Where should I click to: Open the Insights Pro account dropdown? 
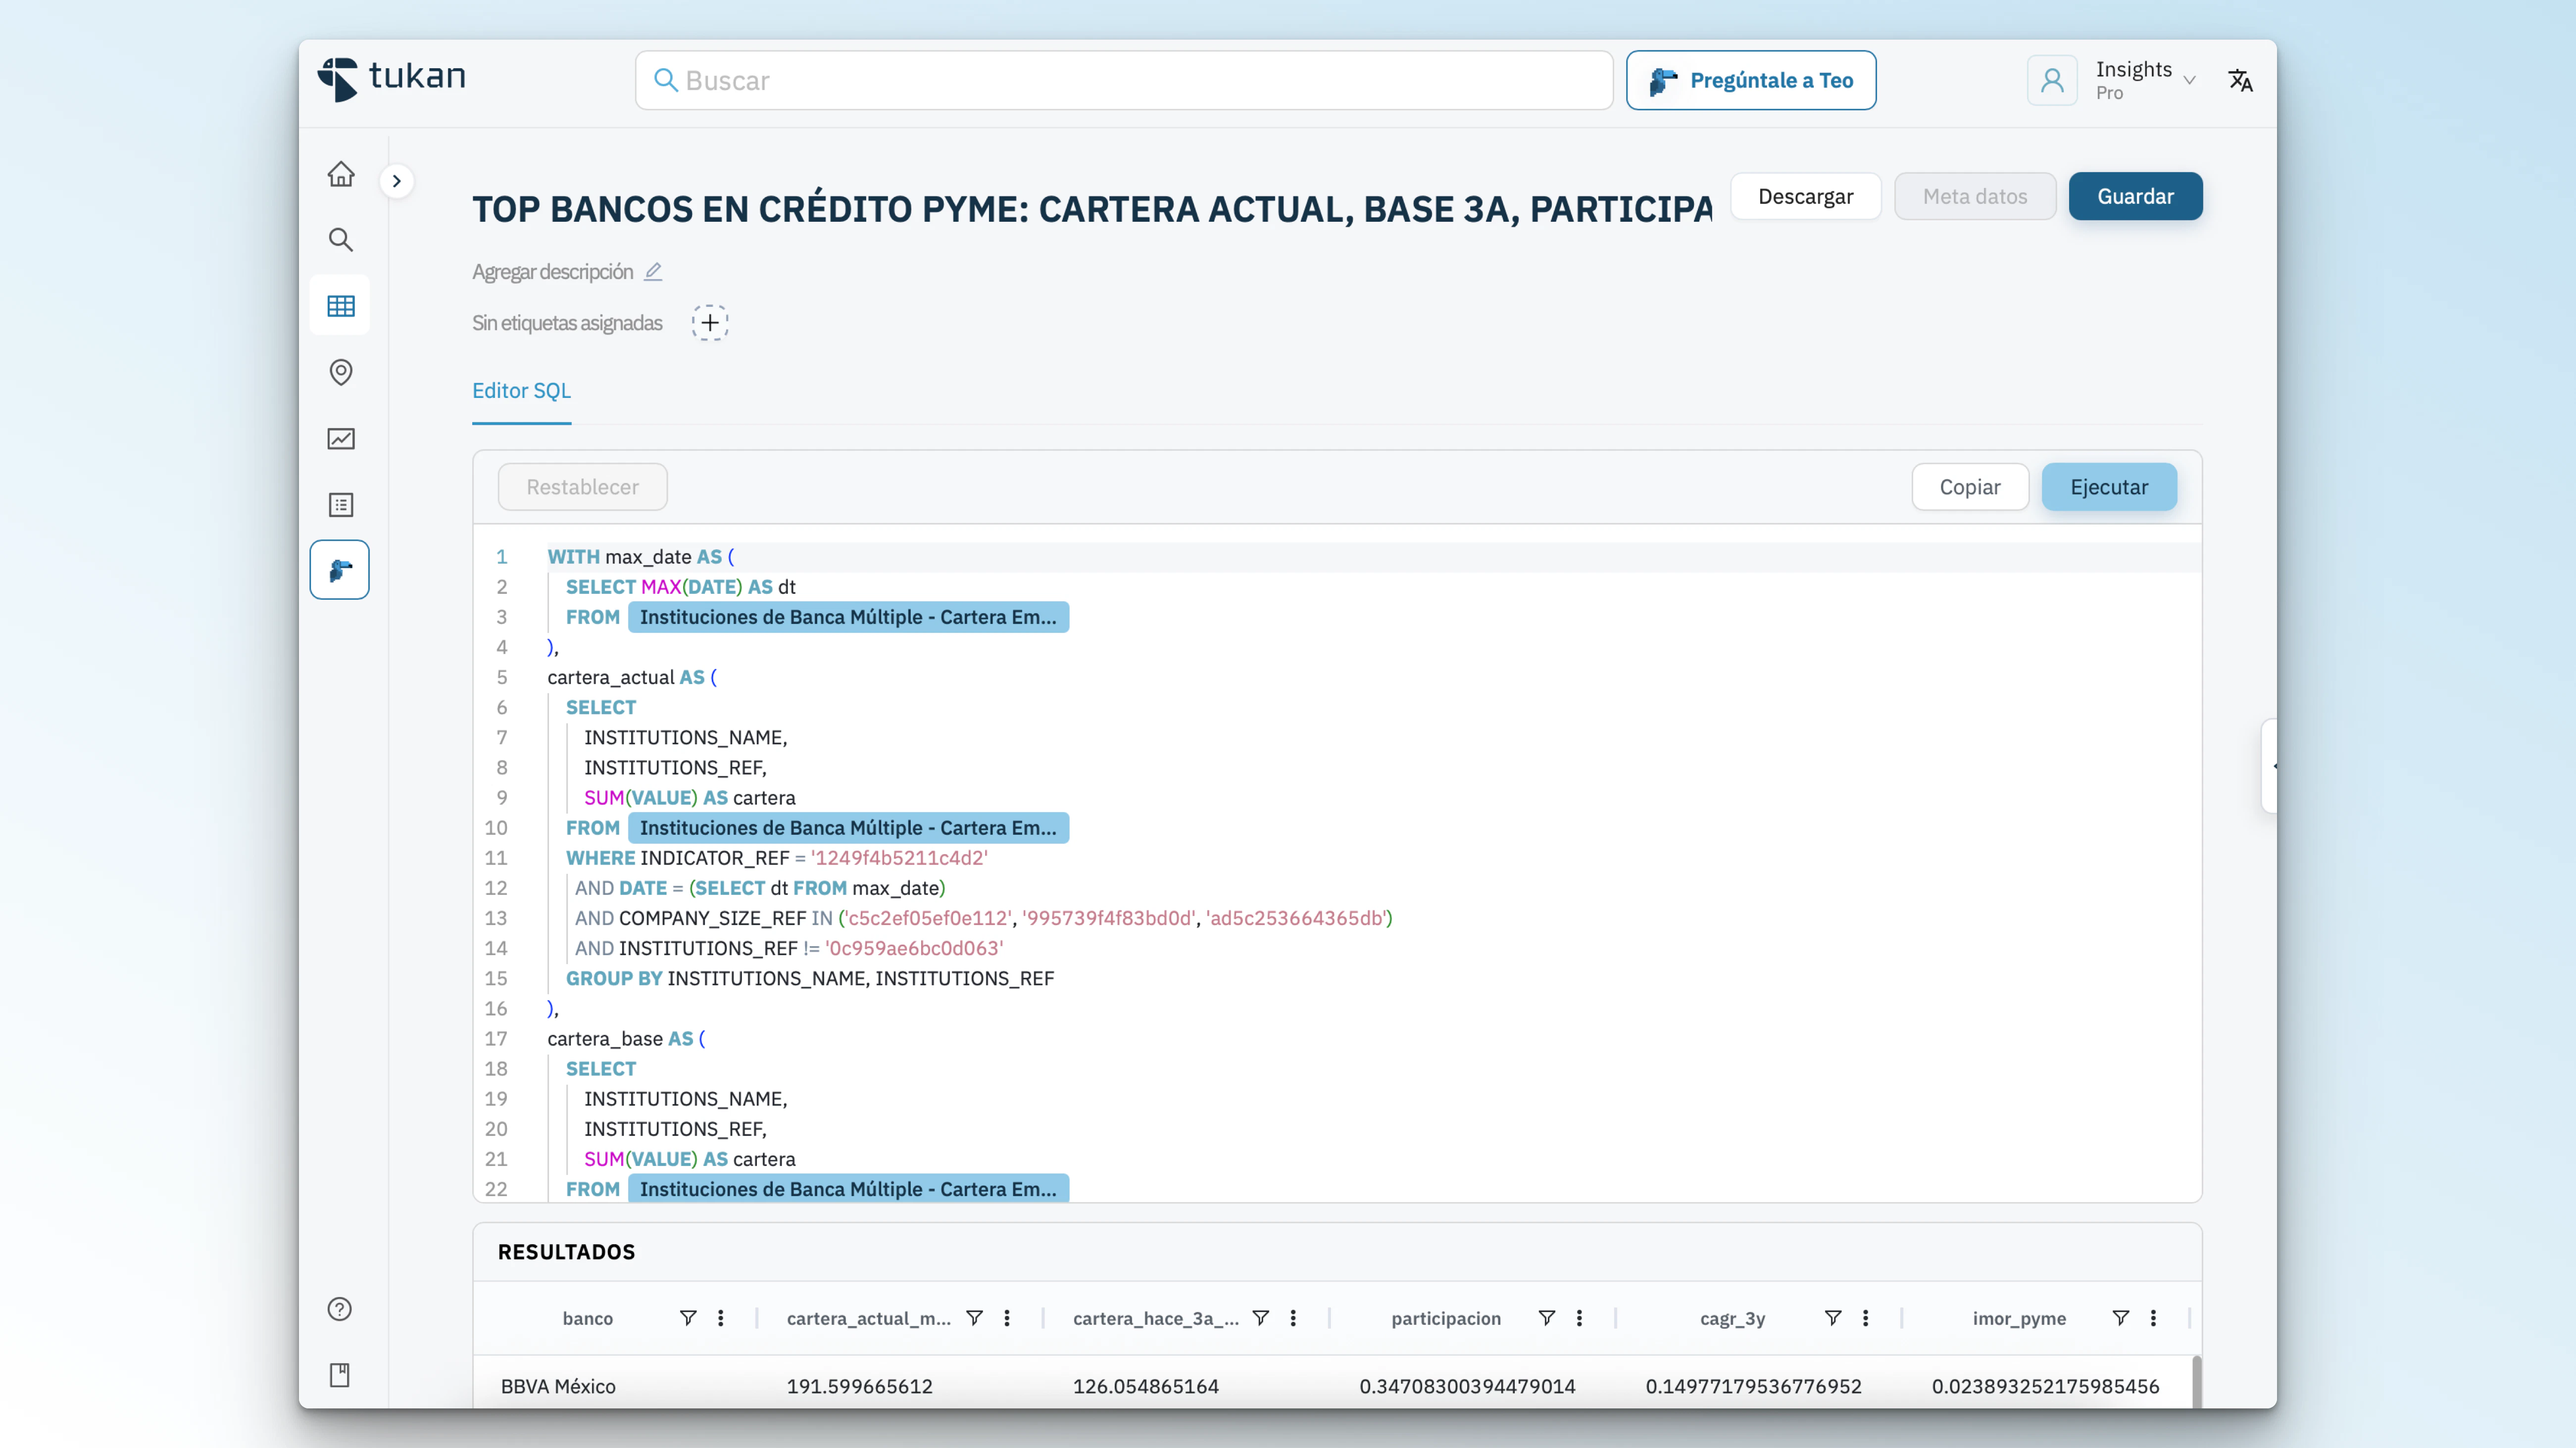2145,80
